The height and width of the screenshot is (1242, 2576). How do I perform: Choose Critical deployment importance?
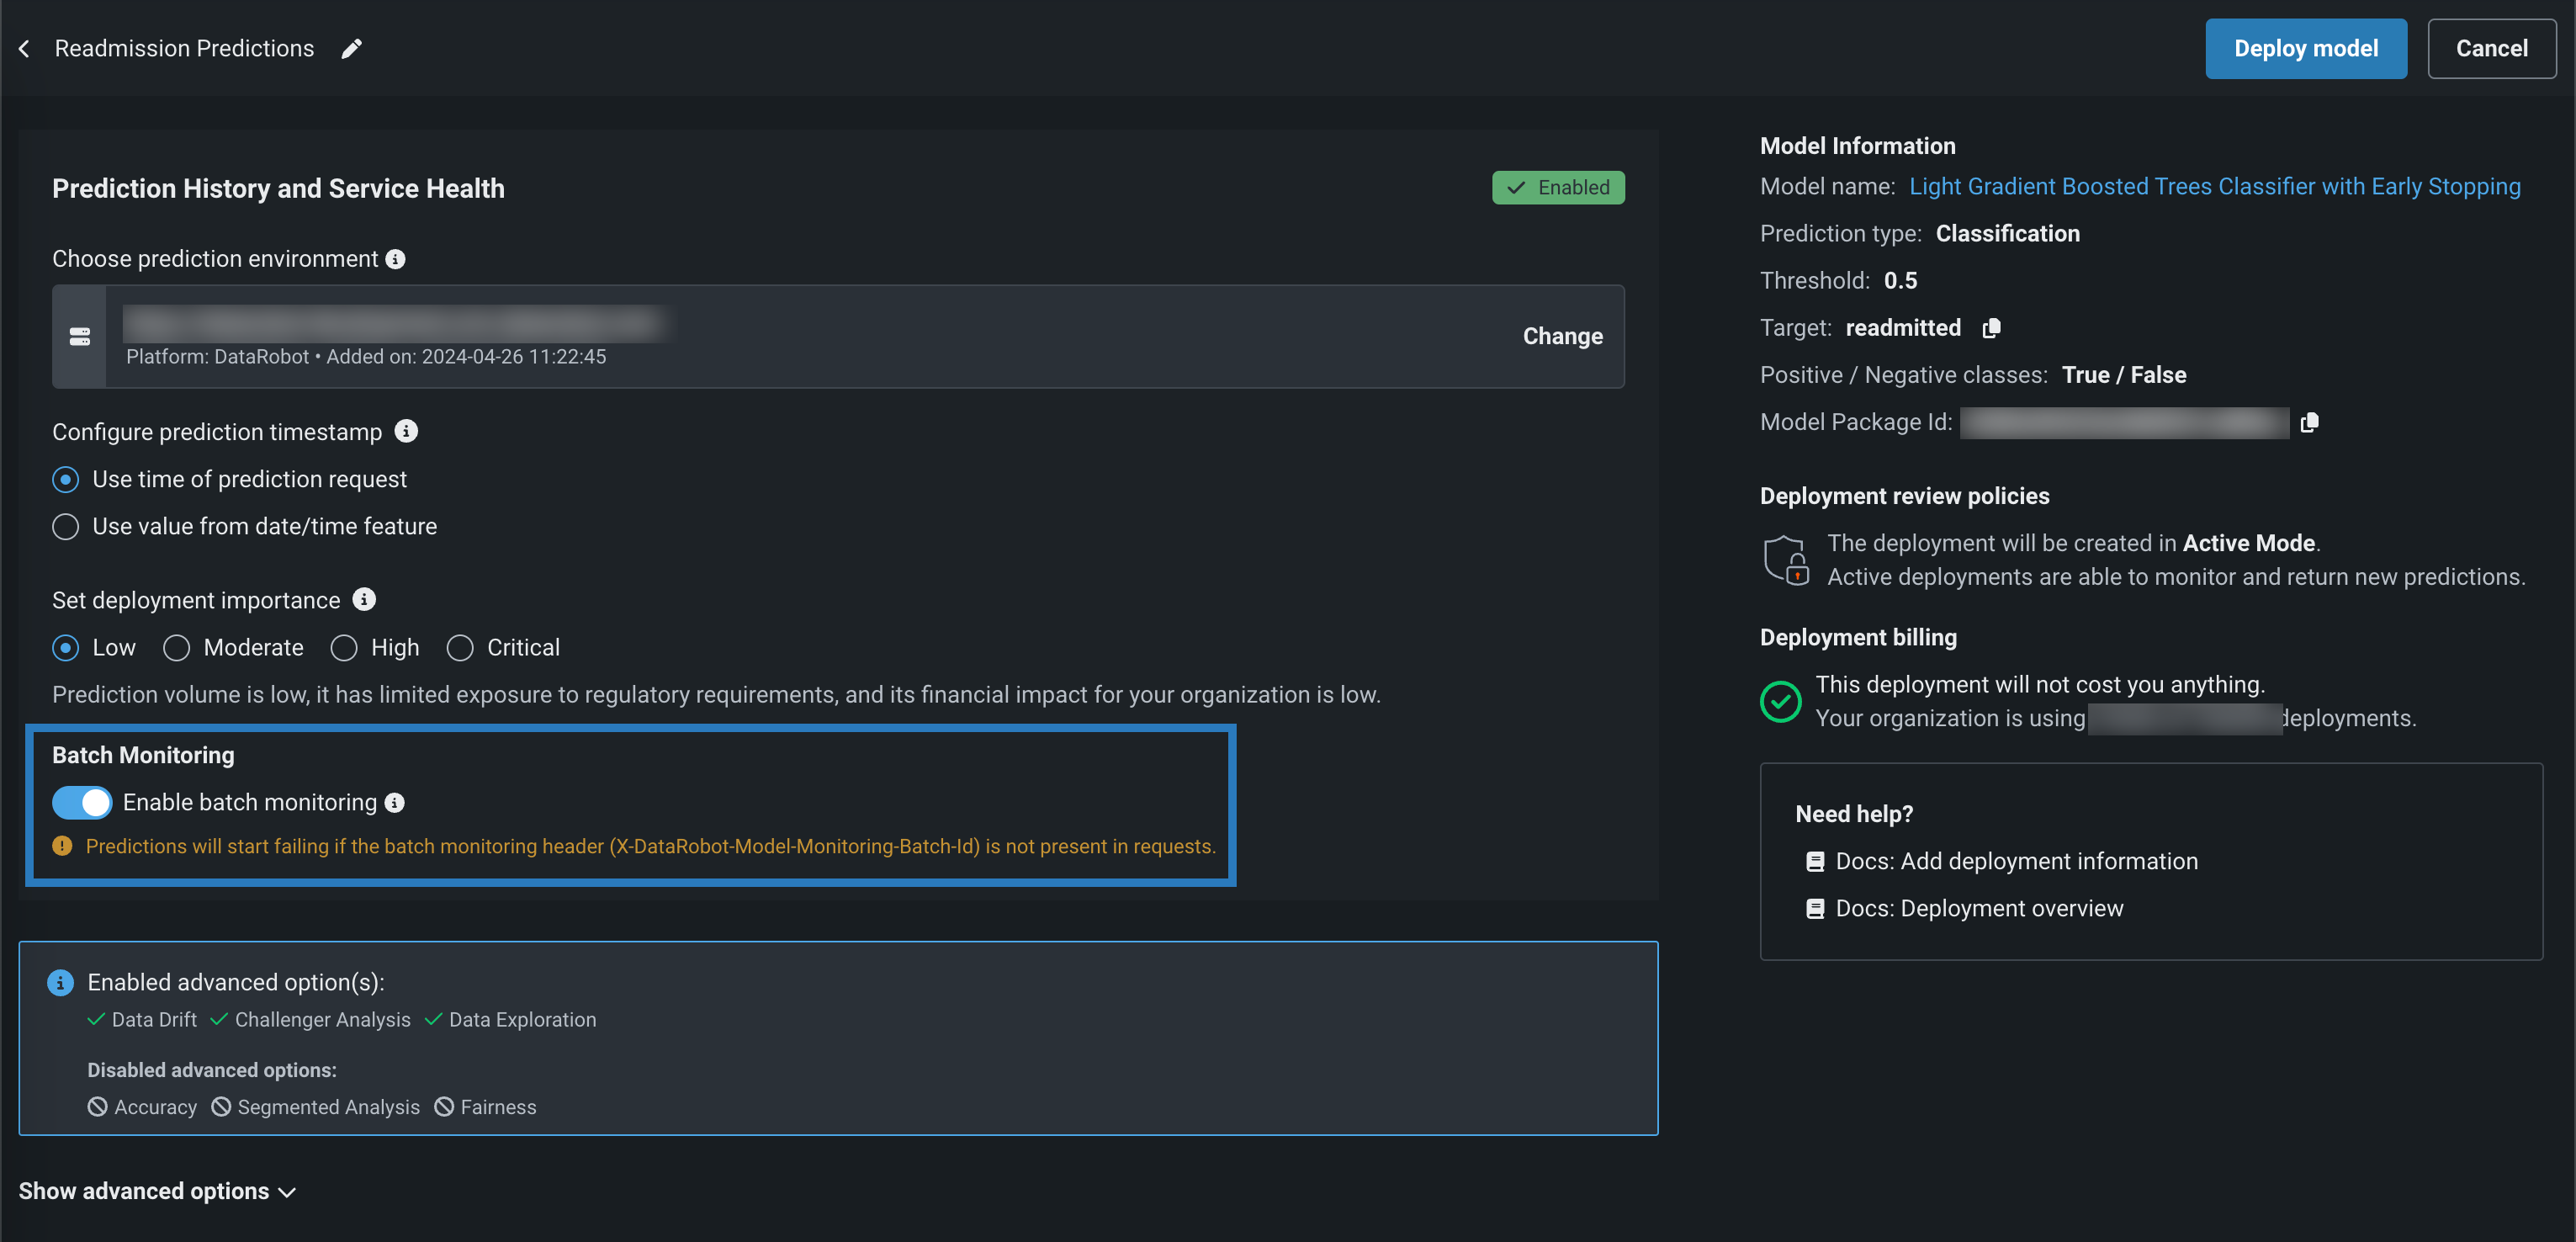[x=460, y=648]
